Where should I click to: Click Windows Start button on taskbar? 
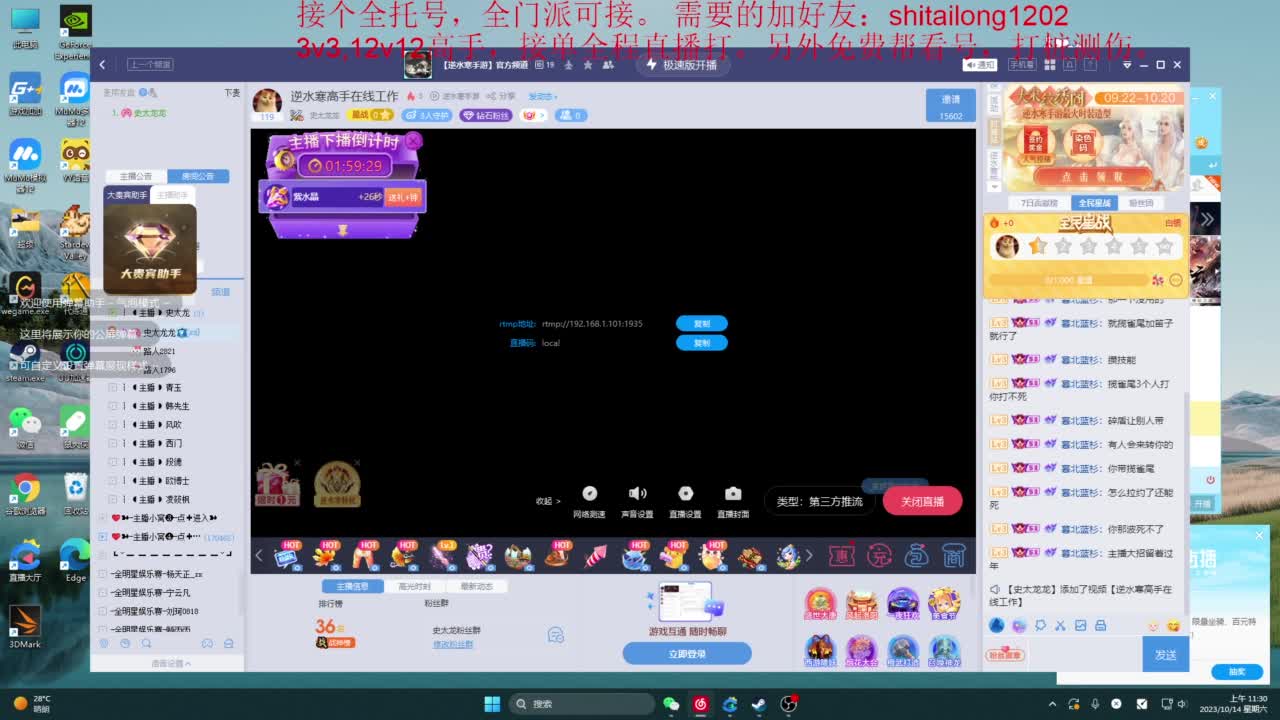coord(492,704)
